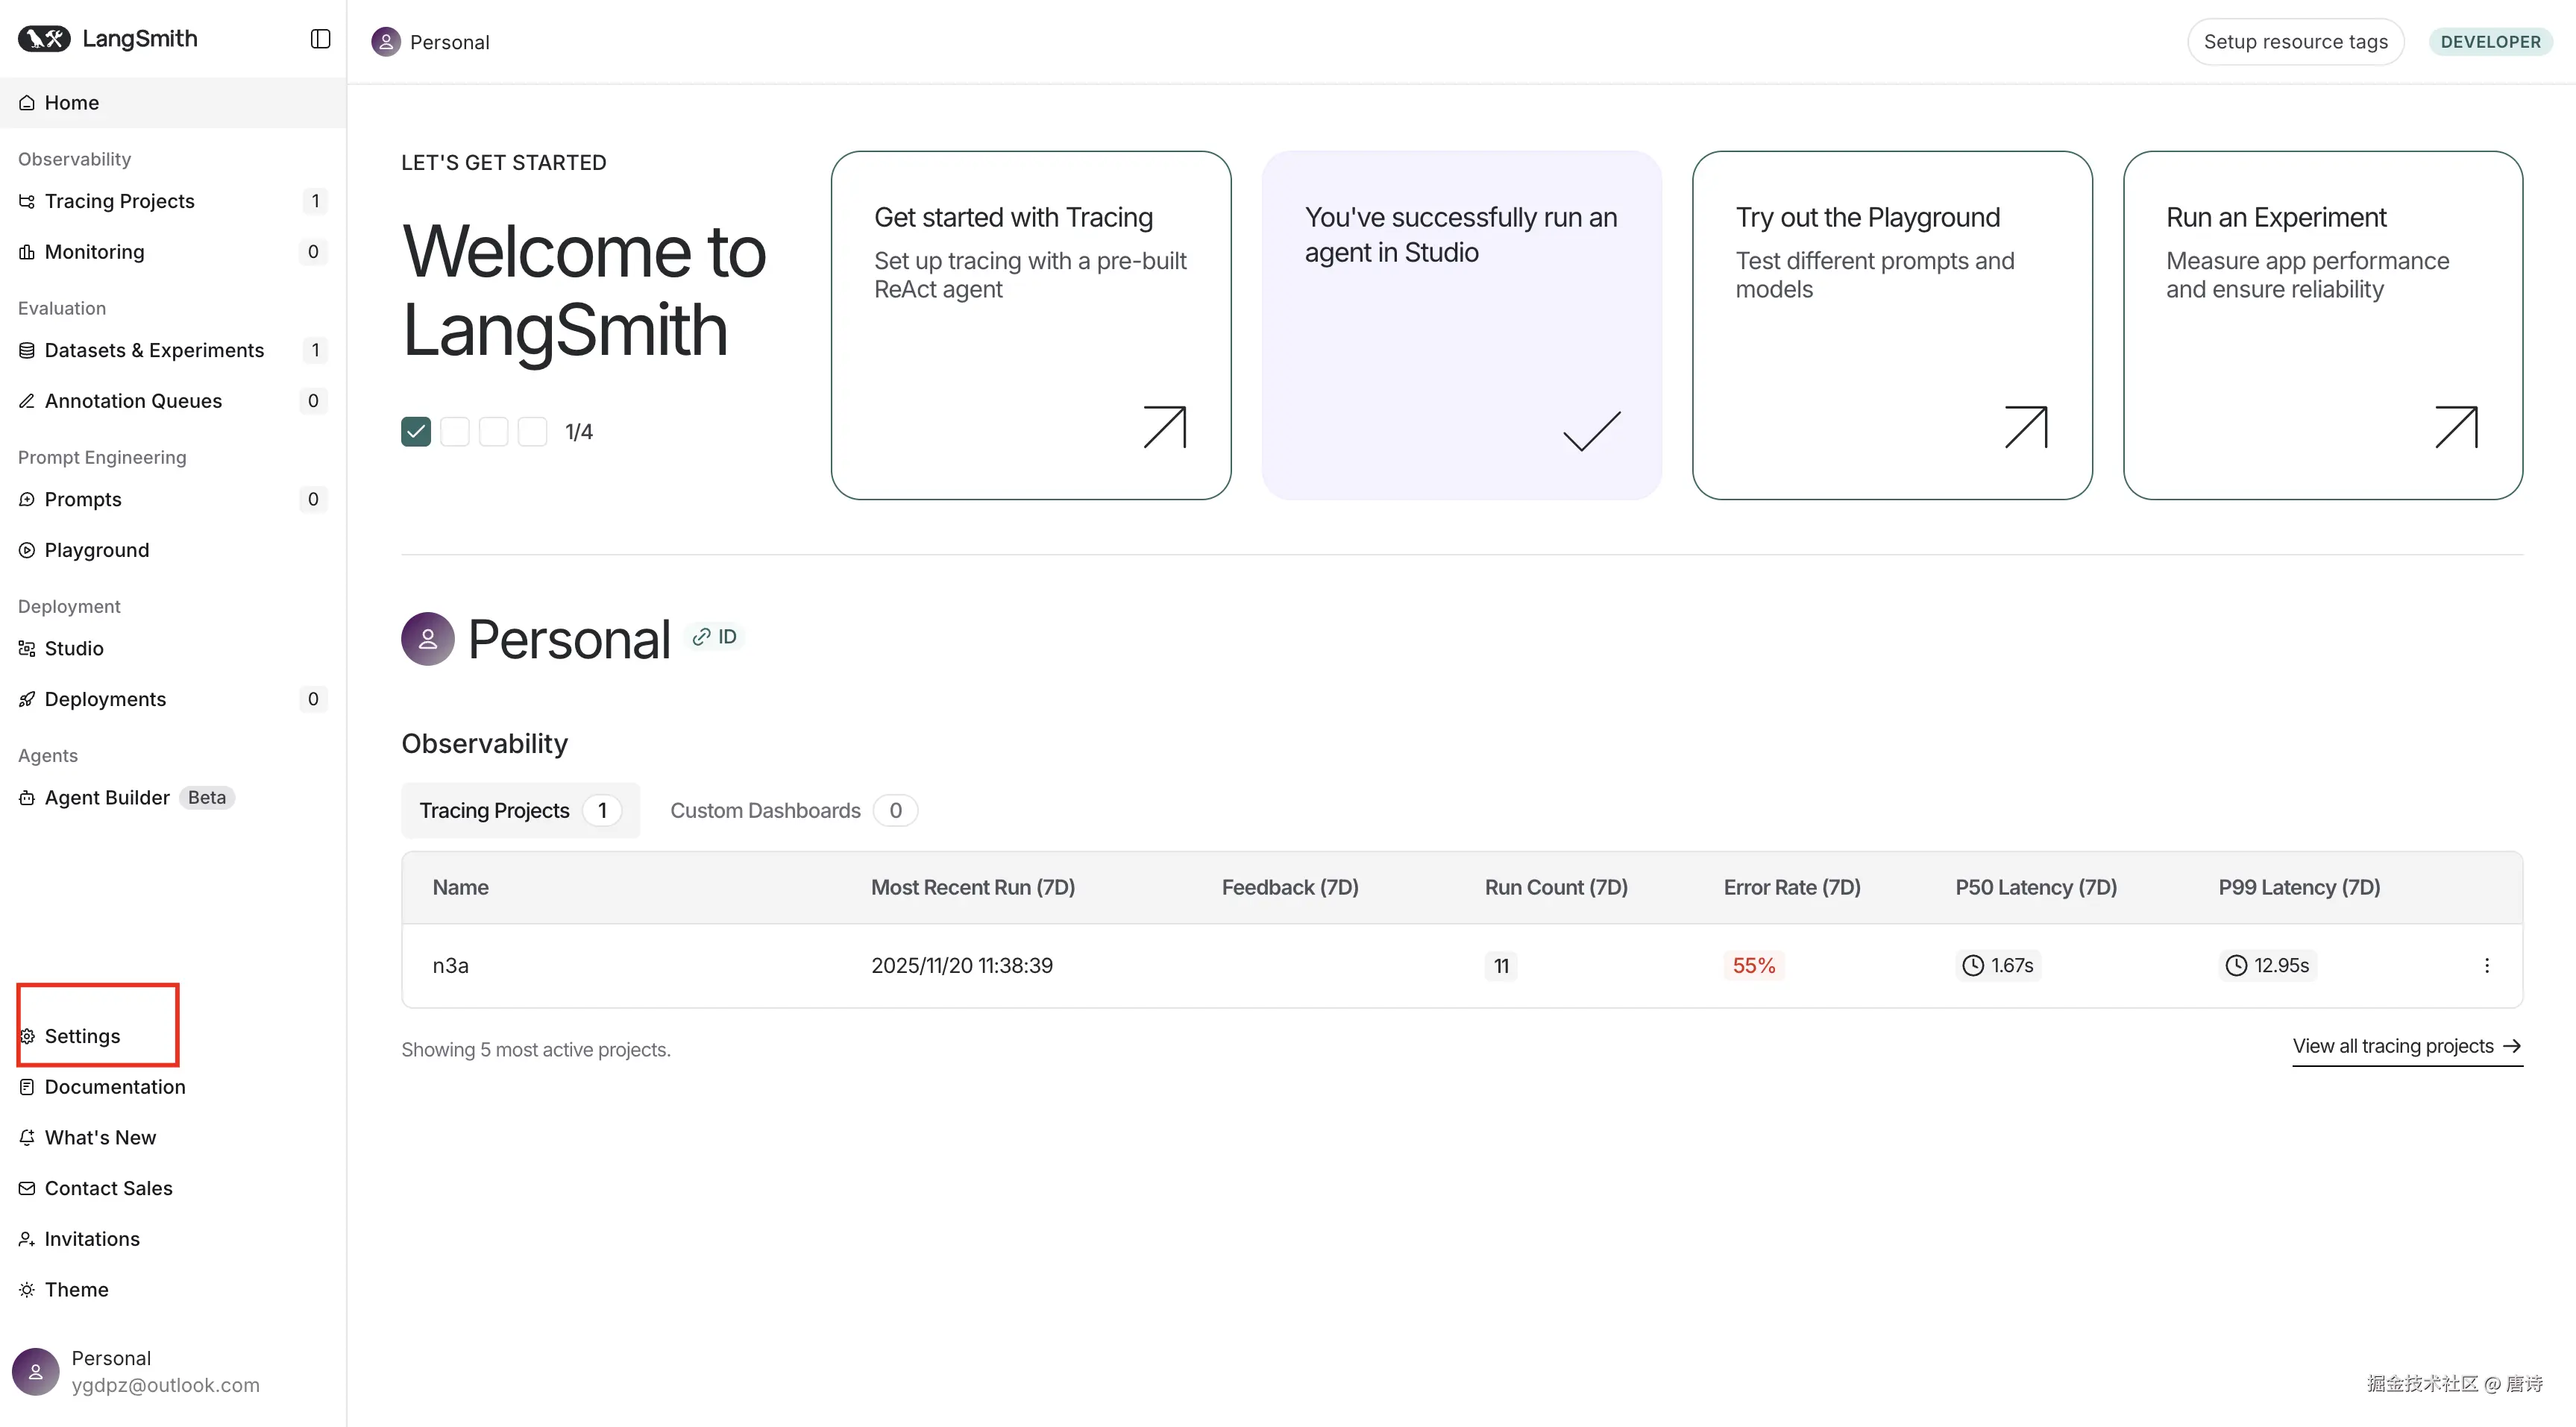
Task: Collapse the sidebar with the panel icon
Action: [x=320, y=39]
